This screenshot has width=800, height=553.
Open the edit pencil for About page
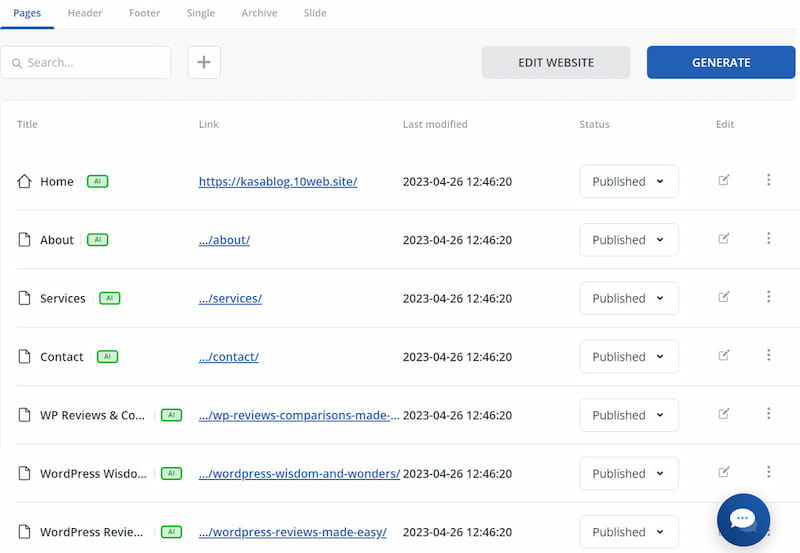point(723,238)
